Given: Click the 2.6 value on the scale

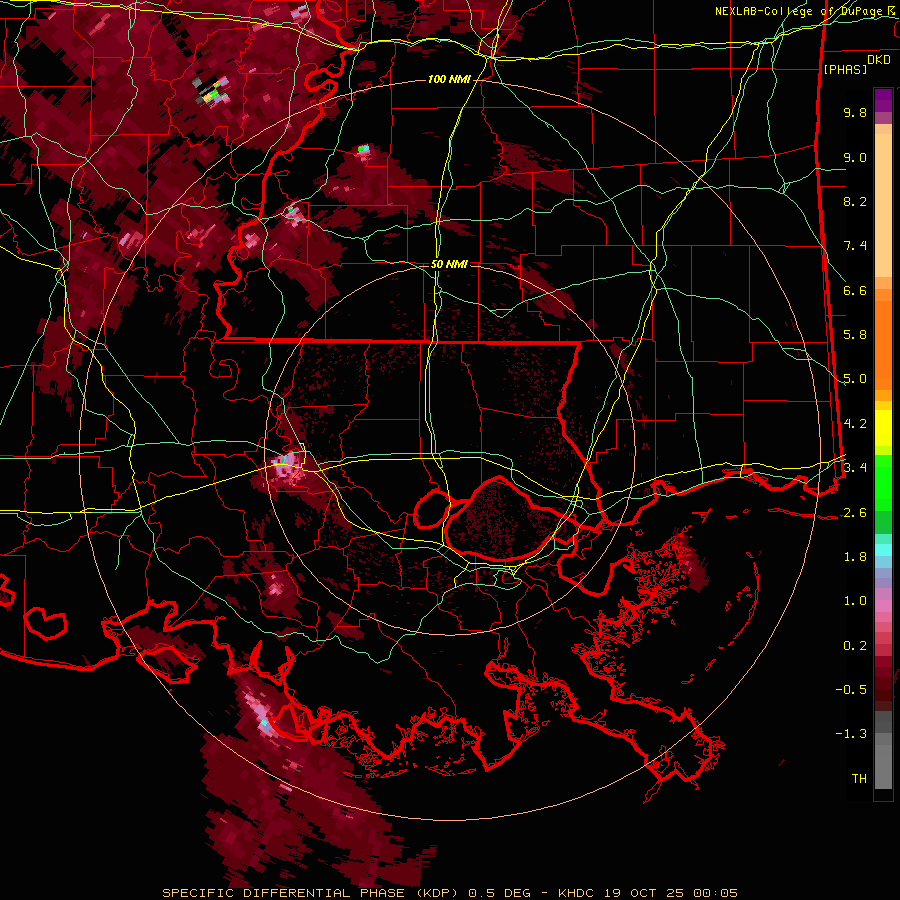Looking at the screenshot, I should click(x=855, y=513).
